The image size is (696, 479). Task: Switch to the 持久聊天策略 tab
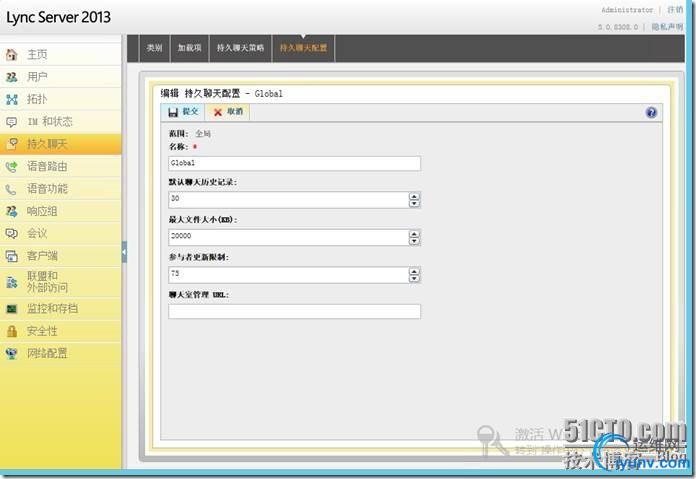tap(240, 48)
